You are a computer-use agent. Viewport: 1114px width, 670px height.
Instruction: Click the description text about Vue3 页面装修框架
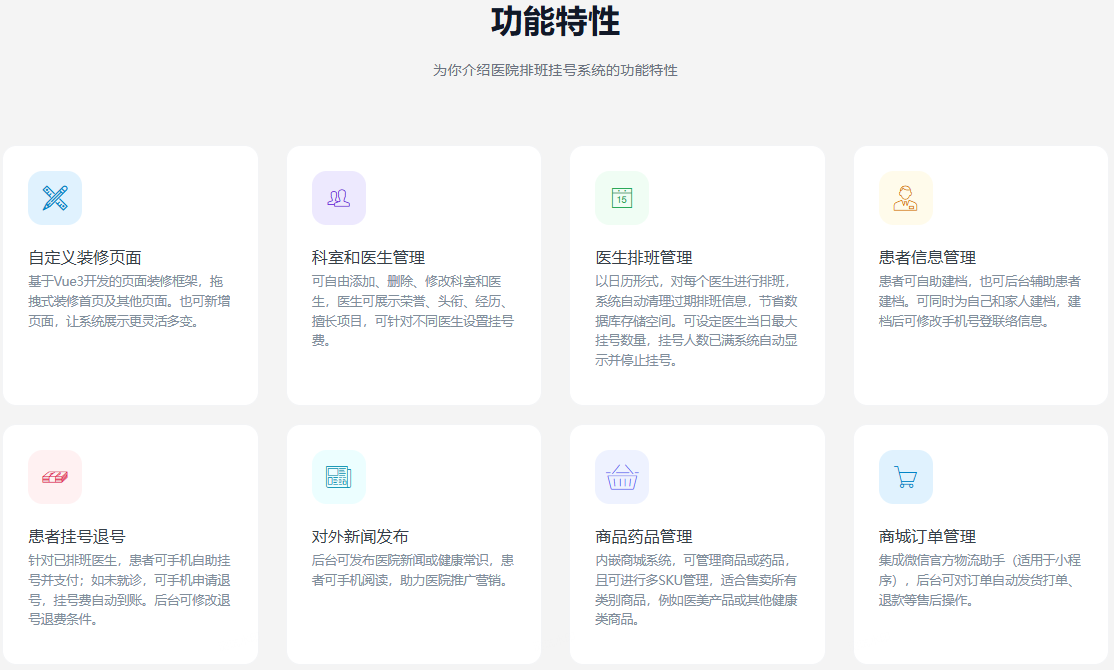(x=126, y=301)
